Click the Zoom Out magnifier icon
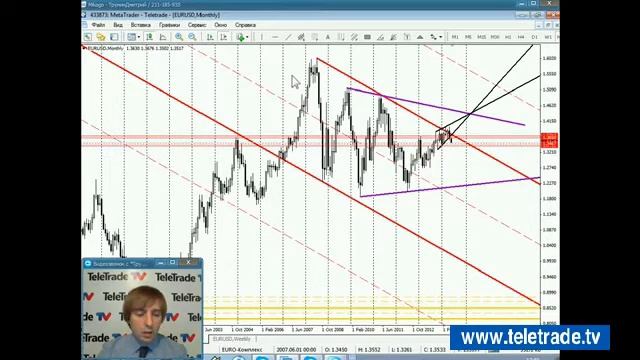Image resolution: width=640 pixels, height=360 pixels. click(x=192, y=37)
